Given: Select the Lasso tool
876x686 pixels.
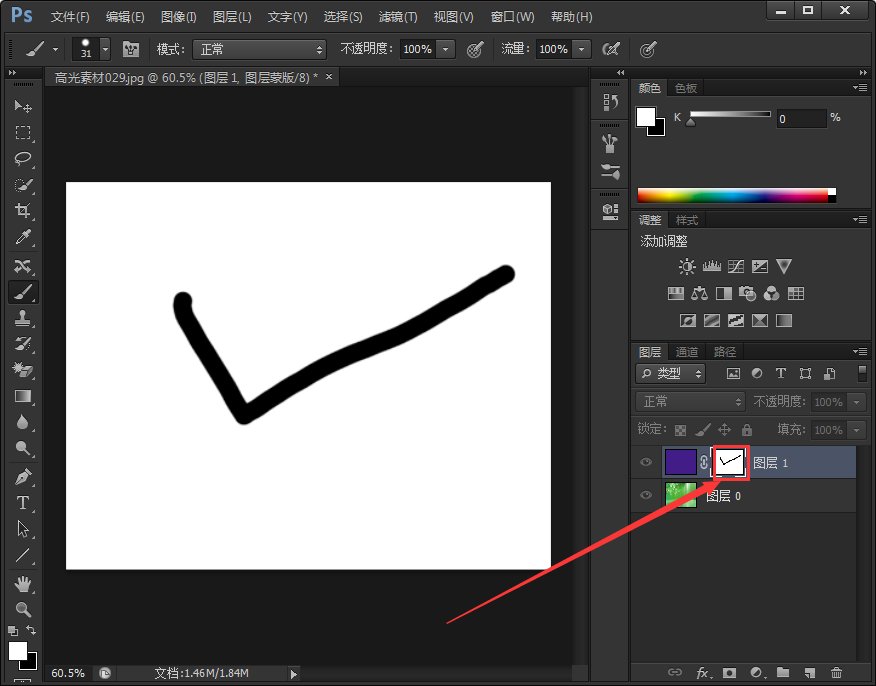Looking at the screenshot, I should [22, 159].
